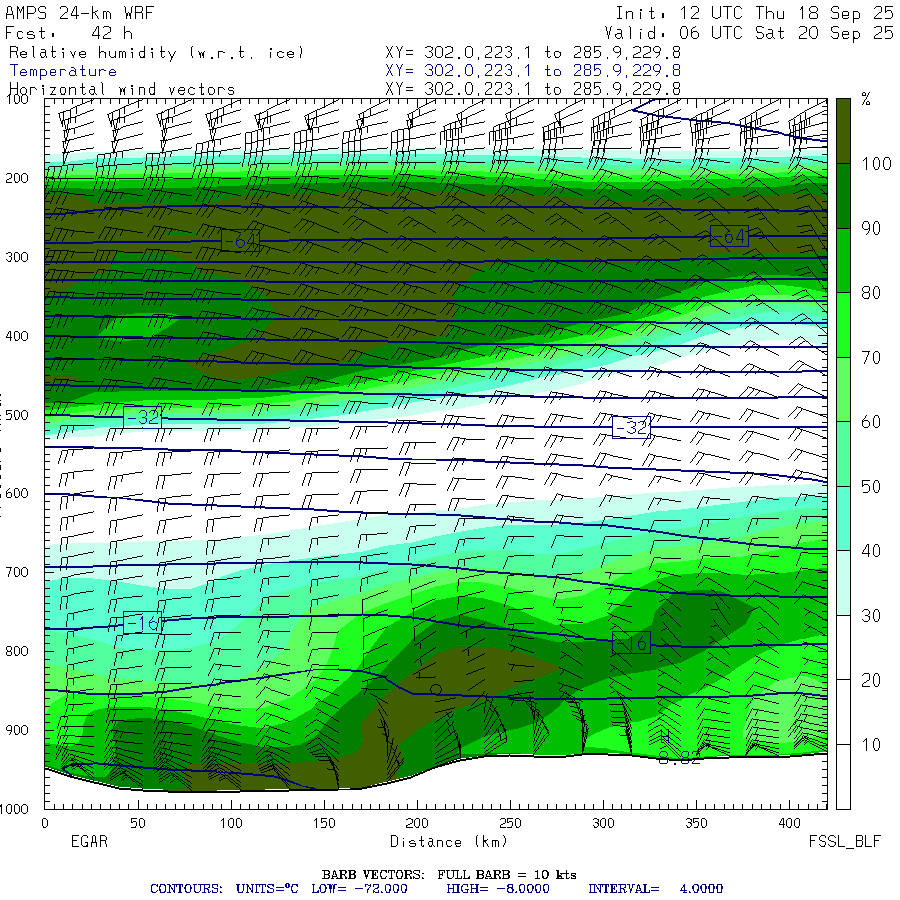900x900 pixels.
Task: Click the right '-64' temperature contour label
Action: point(729,236)
